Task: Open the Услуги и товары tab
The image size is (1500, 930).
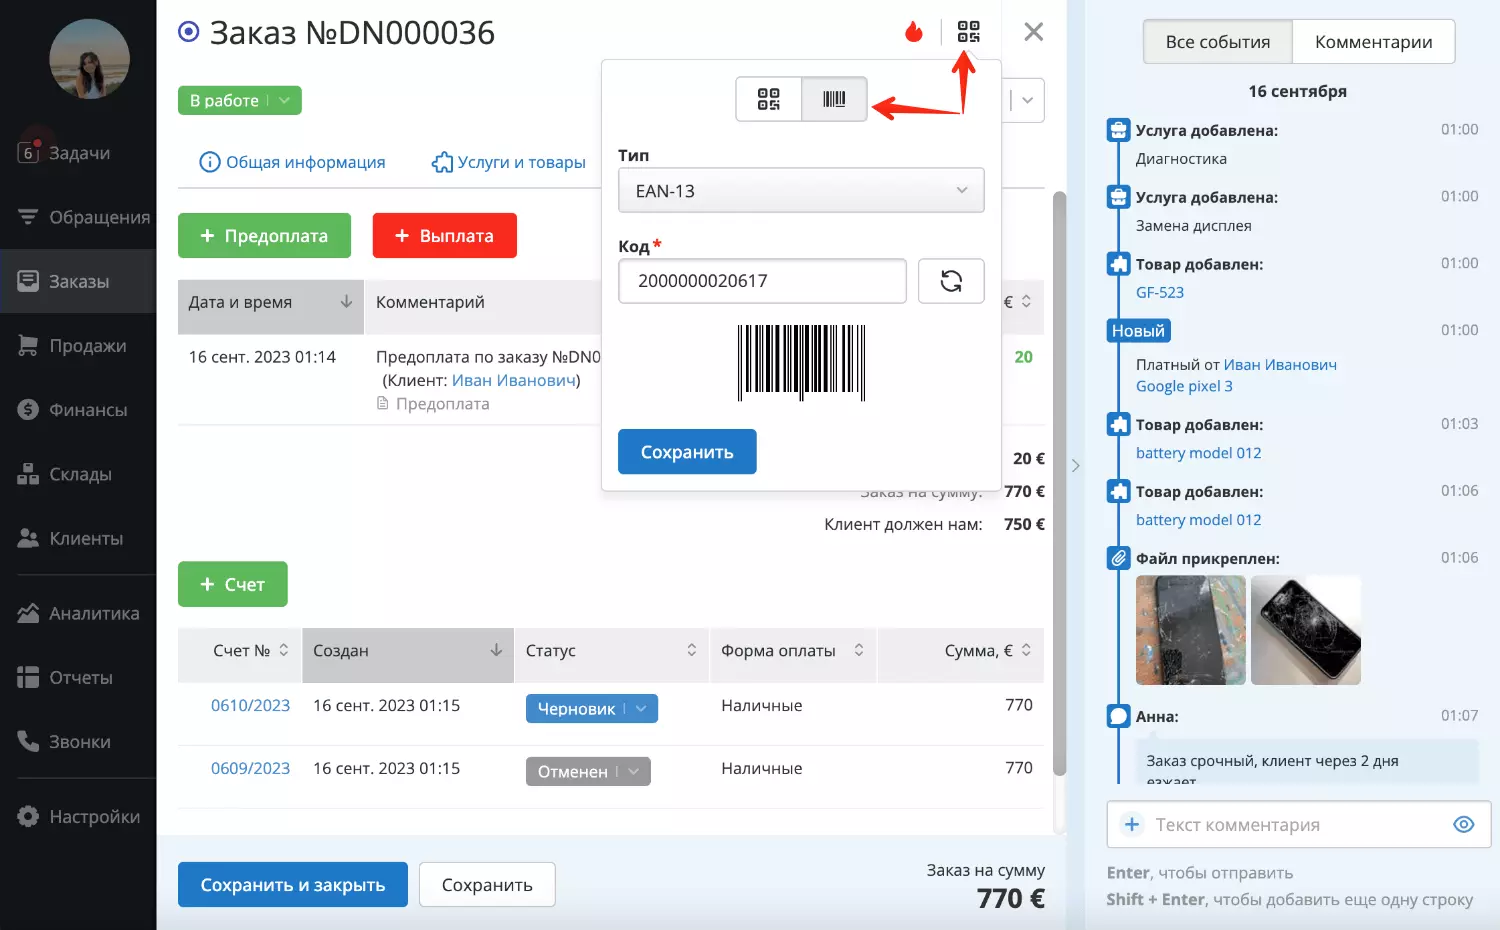Action: (x=509, y=162)
